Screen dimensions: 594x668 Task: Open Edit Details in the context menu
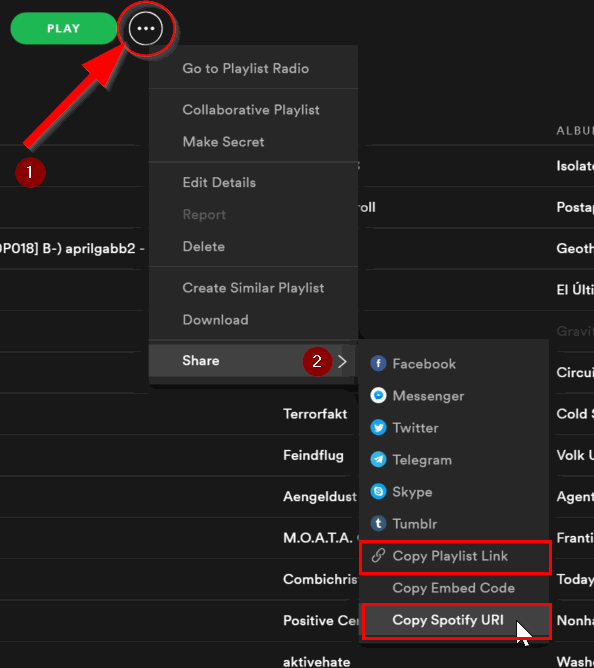pyautogui.click(x=219, y=182)
